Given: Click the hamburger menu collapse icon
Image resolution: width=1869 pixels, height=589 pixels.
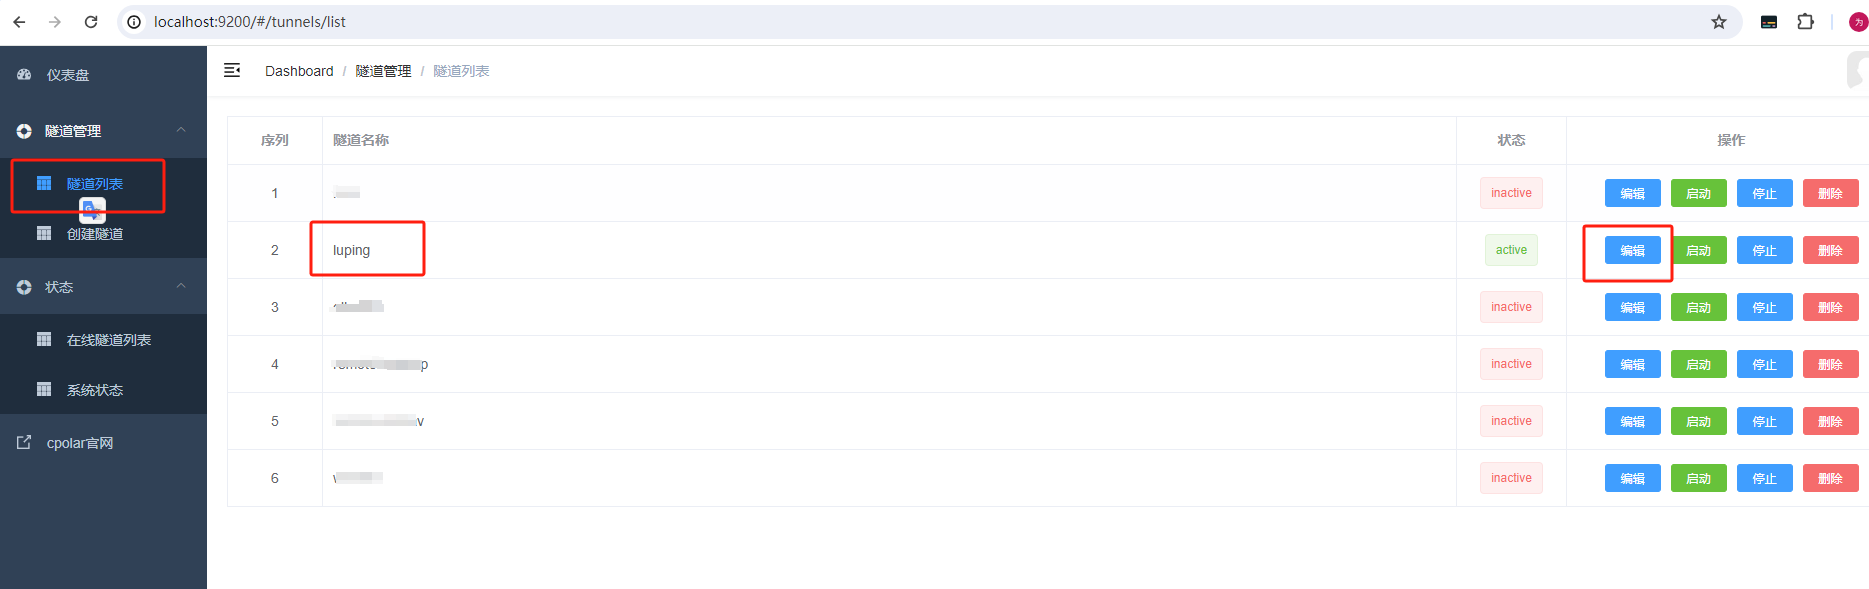Looking at the screenshot, I should coord(232,70).
